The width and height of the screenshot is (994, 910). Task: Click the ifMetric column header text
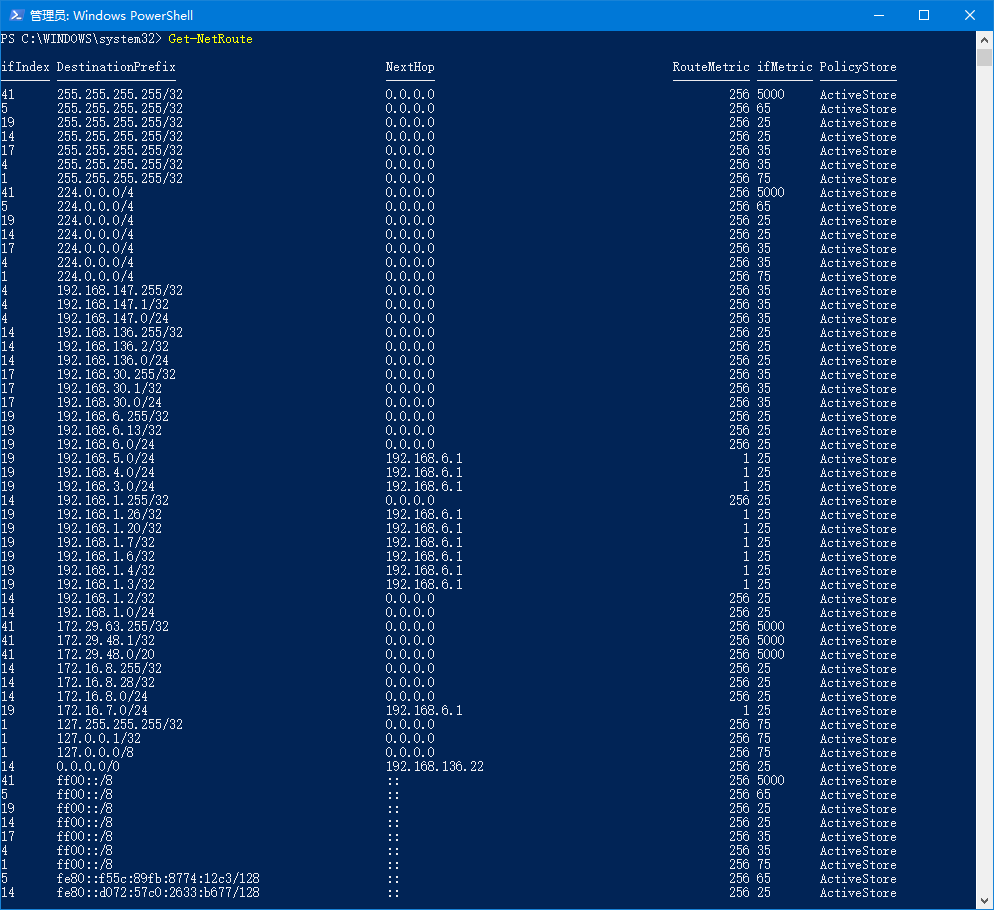784,67
